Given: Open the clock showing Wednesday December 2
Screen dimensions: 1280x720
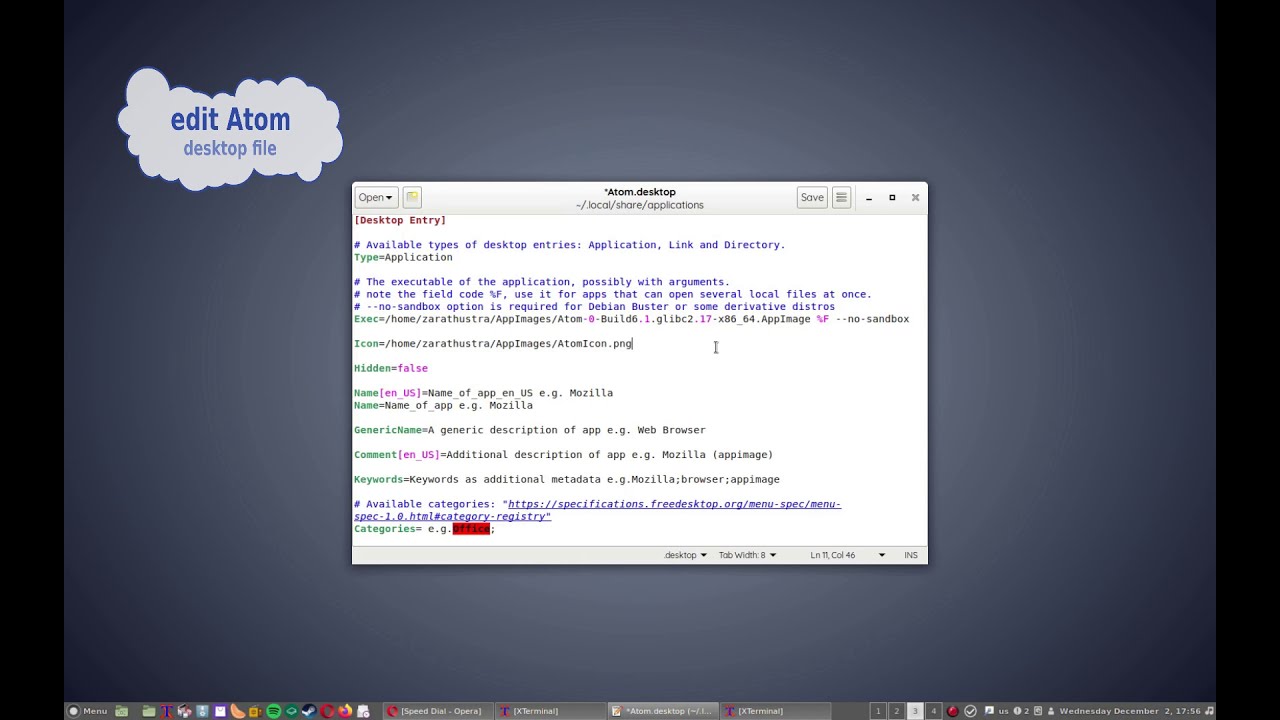Looking at the screenshot, I should (x=1130, y=711).
